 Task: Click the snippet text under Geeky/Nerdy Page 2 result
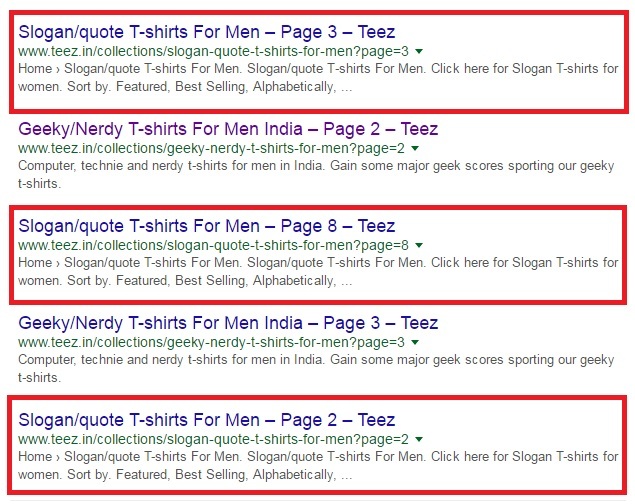tap(316, 174)
